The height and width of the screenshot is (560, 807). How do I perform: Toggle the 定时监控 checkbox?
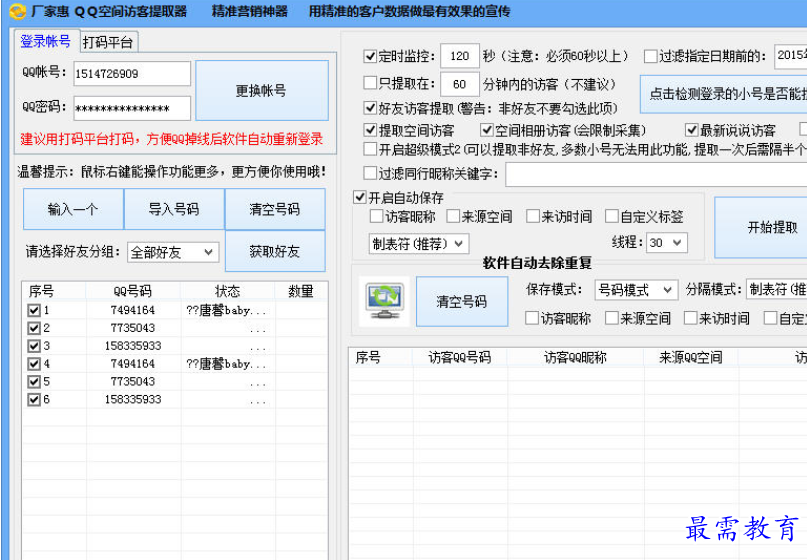(370, 56)
